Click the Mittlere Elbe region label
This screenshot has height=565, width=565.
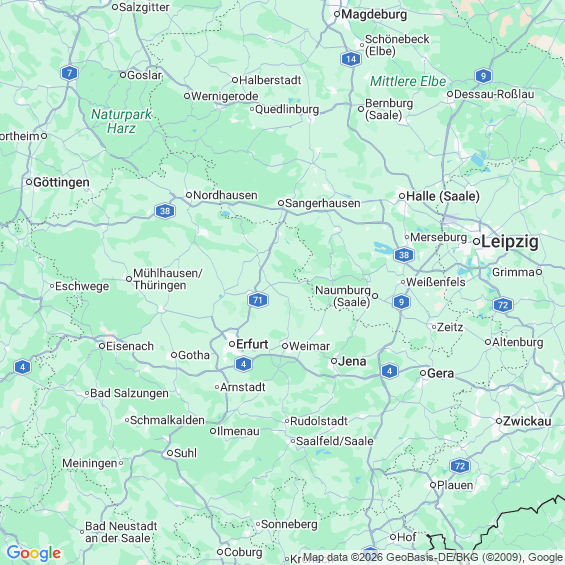click(x=408, y=81)
